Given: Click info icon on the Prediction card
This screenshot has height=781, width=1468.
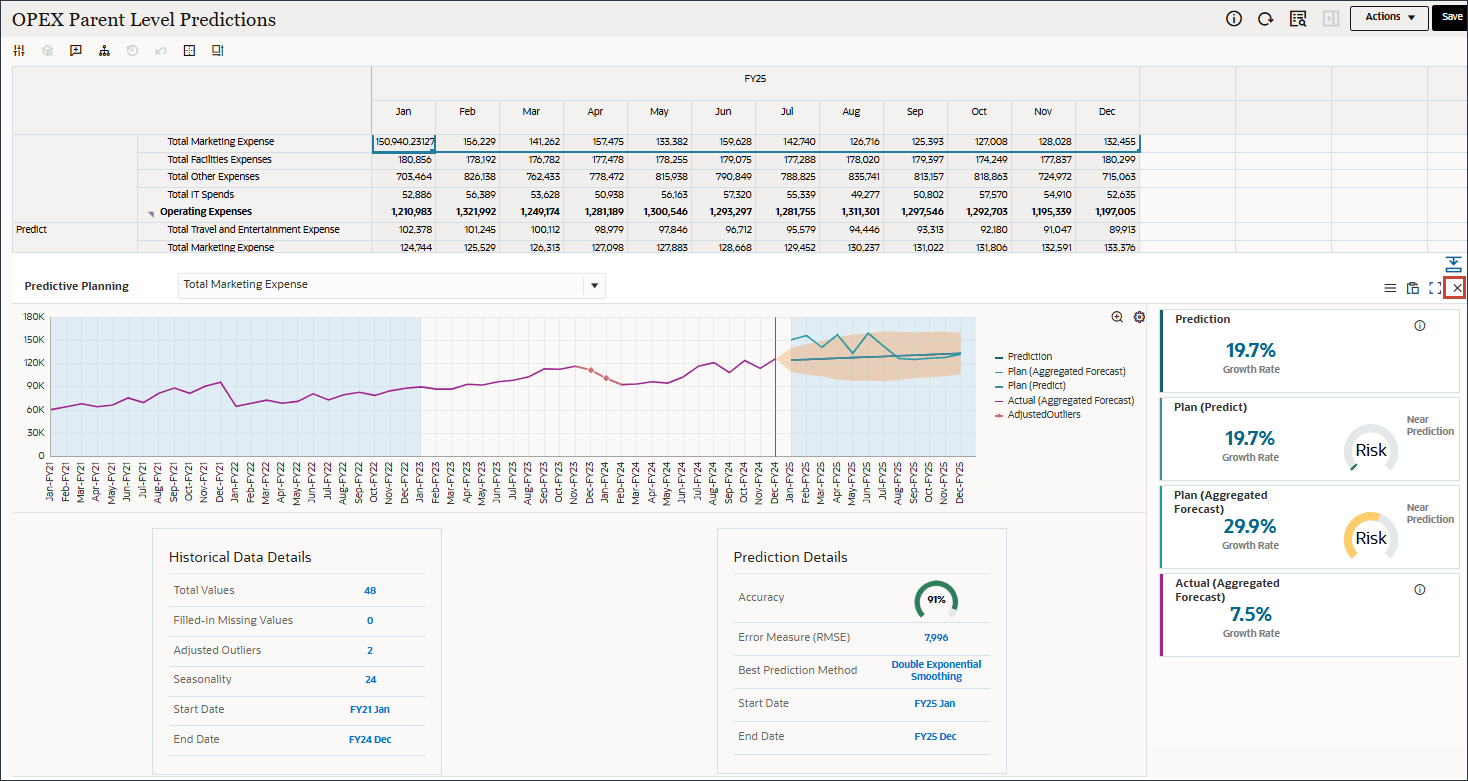Looking at the screenshot, I should (x=1419, y=326).
